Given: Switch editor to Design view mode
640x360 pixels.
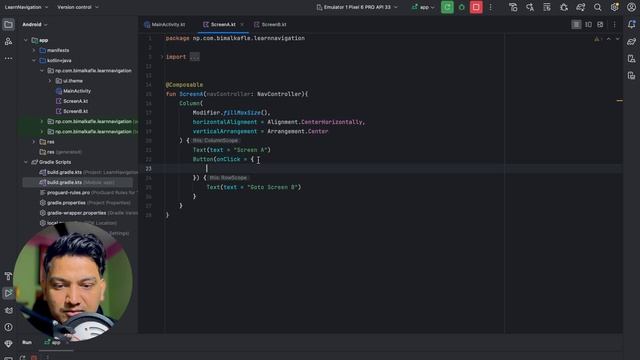Looking at the screenshot, I should (600, 24).
